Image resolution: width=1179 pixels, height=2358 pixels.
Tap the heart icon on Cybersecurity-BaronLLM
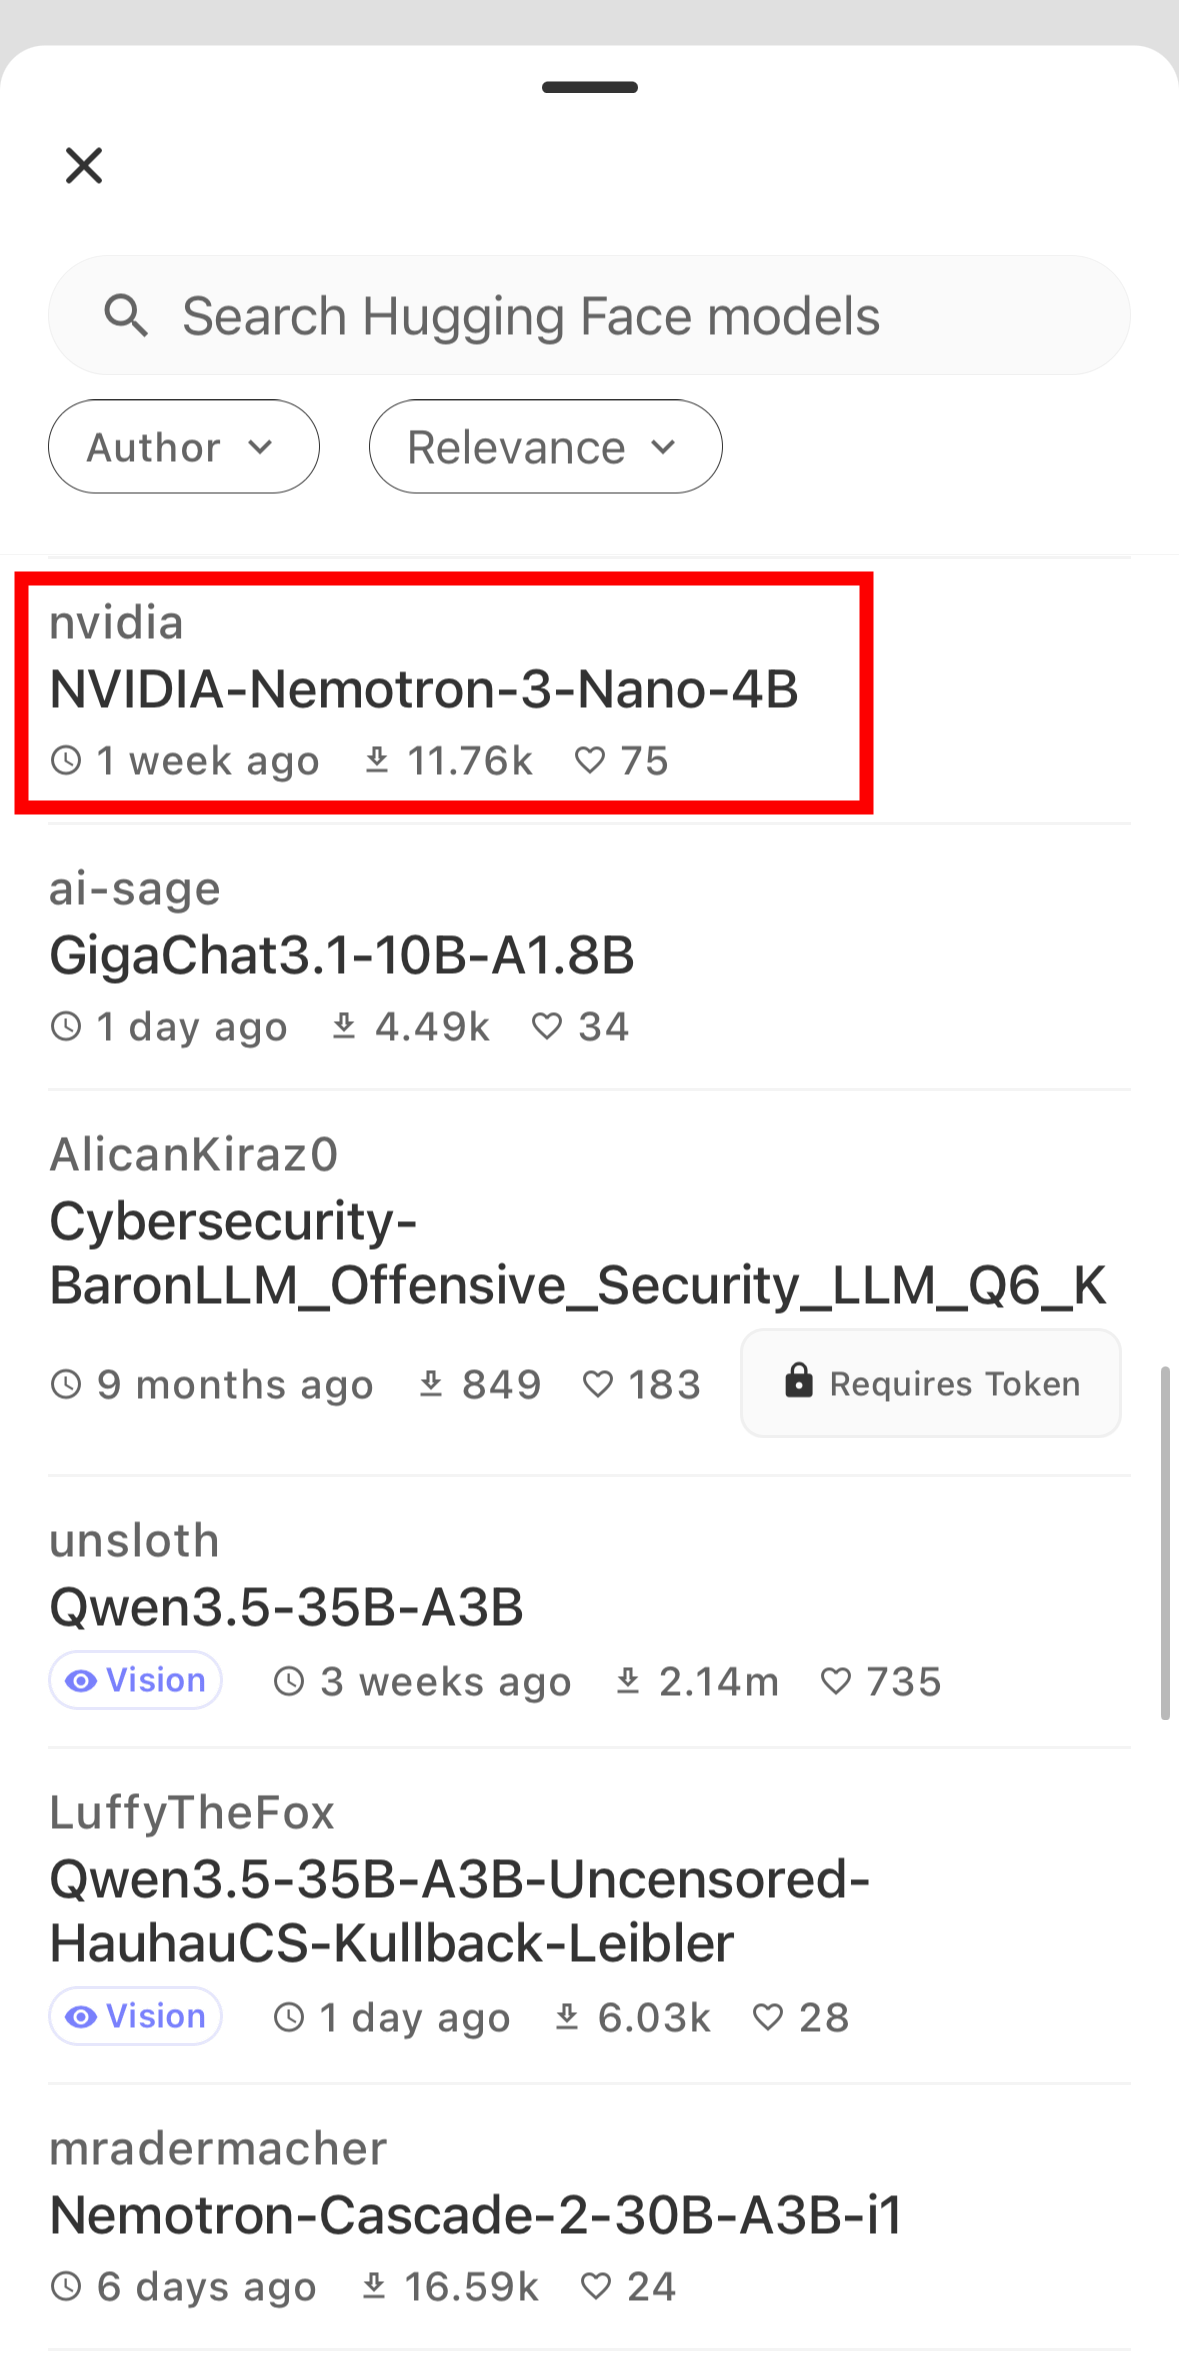click(x=597, y=1385)
